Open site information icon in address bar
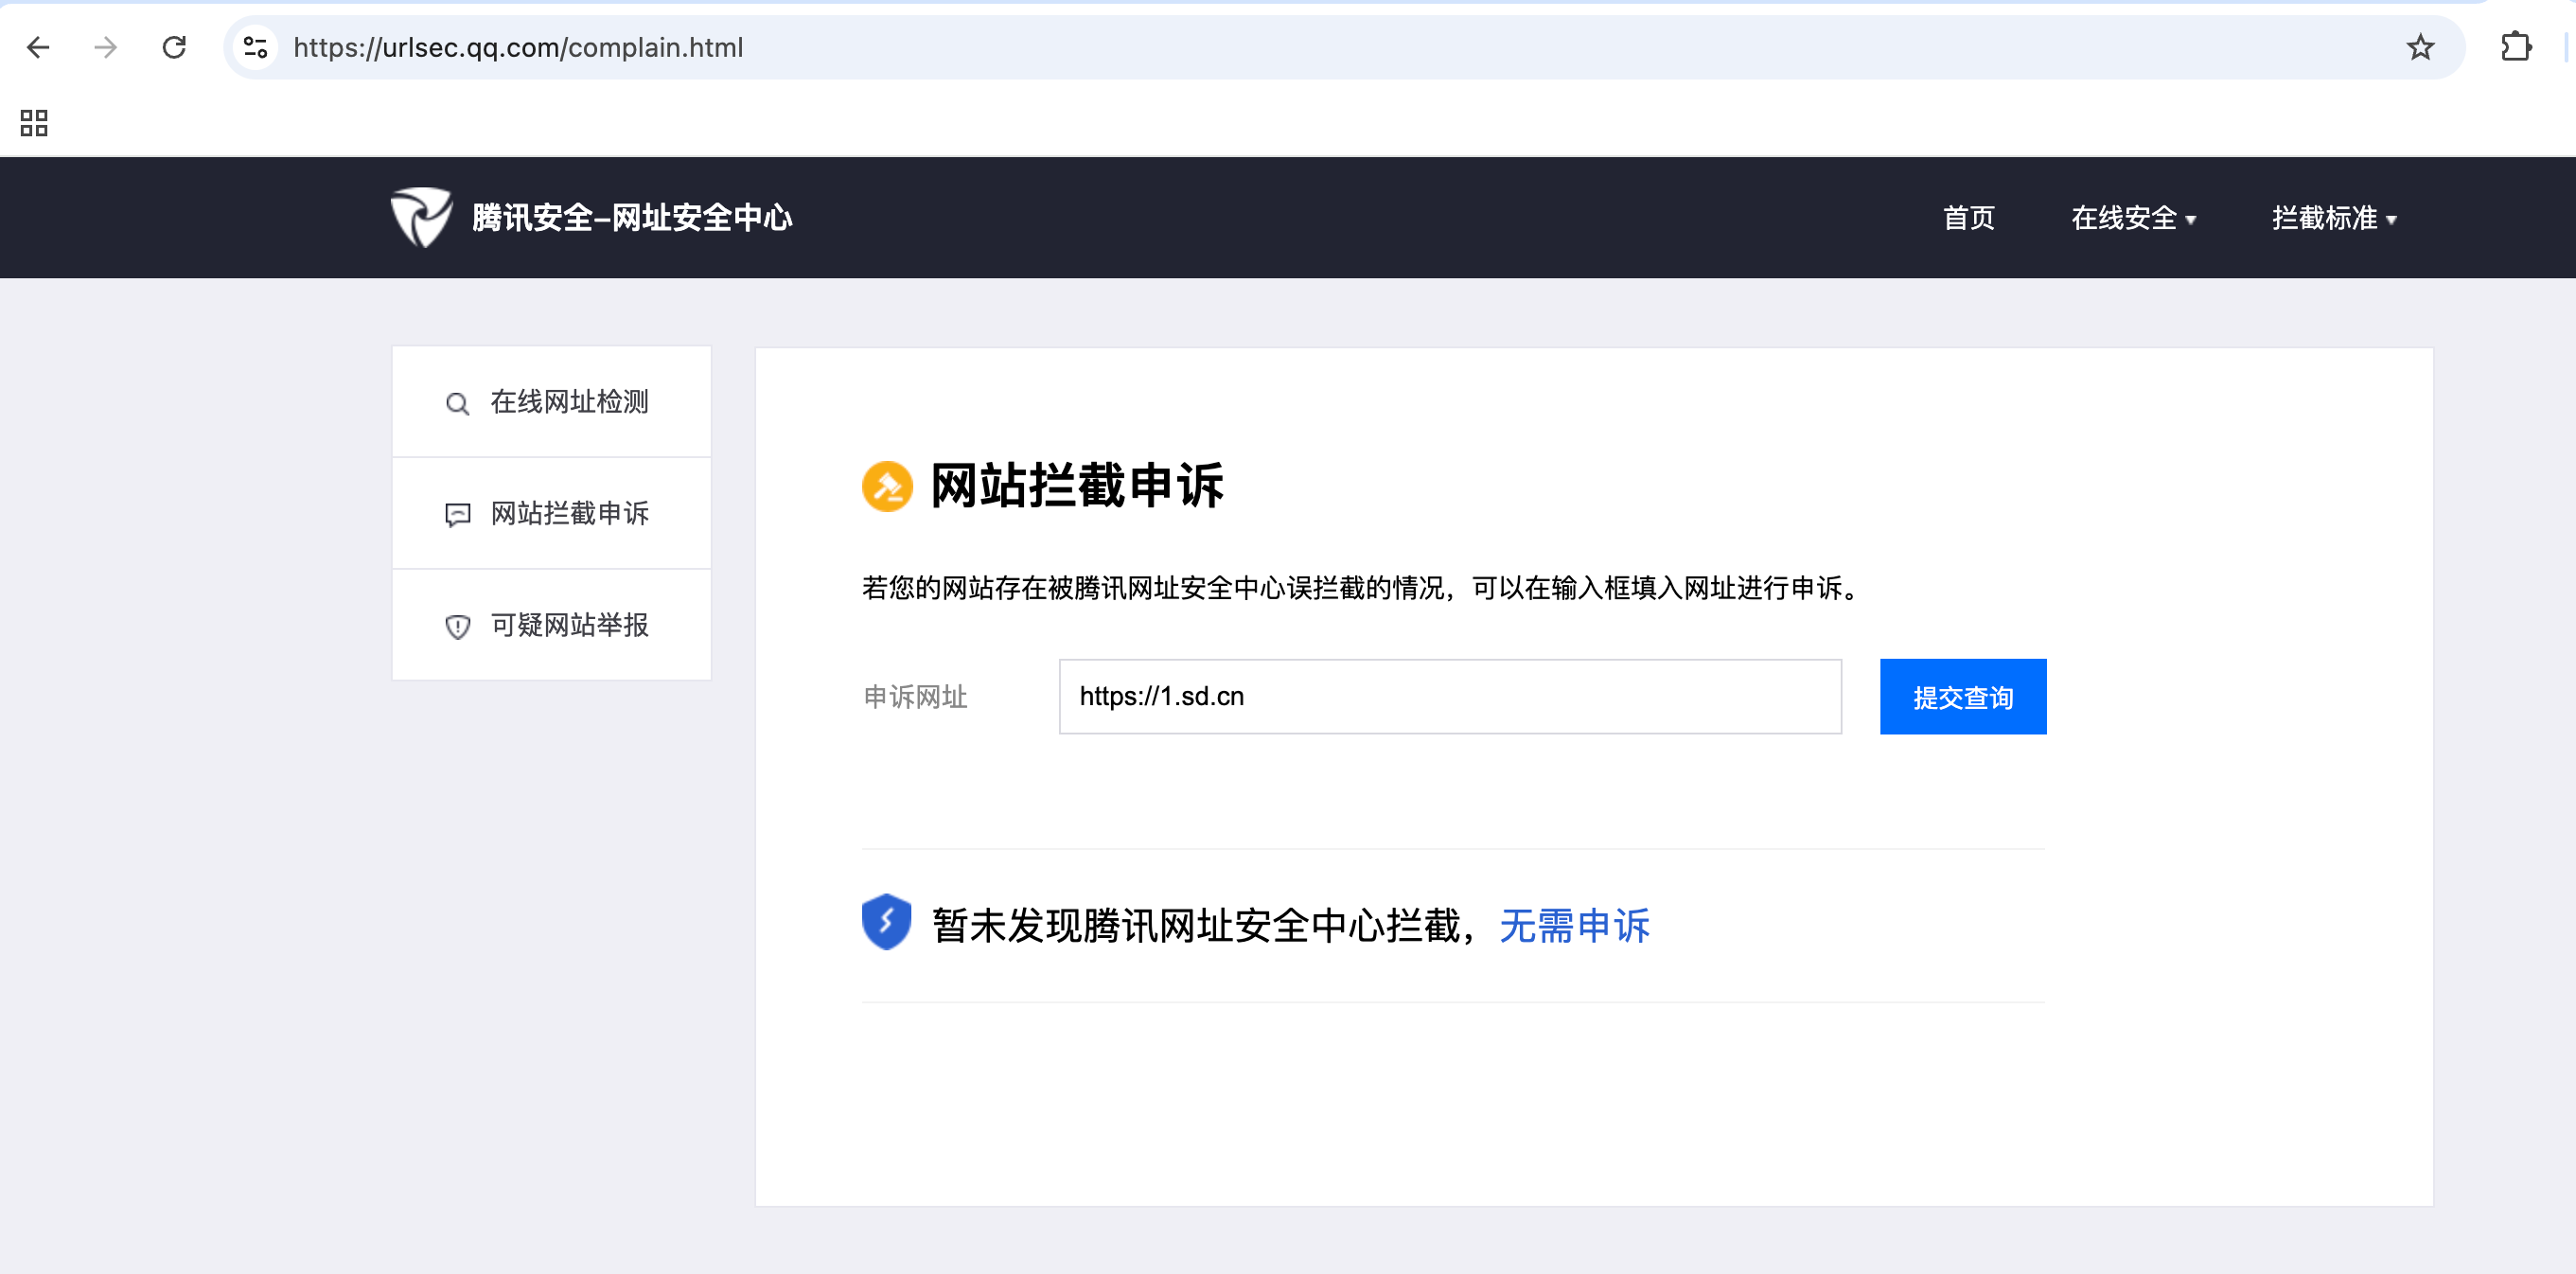The width and height of the screenshot is (2576, 1274). [256, 47]
